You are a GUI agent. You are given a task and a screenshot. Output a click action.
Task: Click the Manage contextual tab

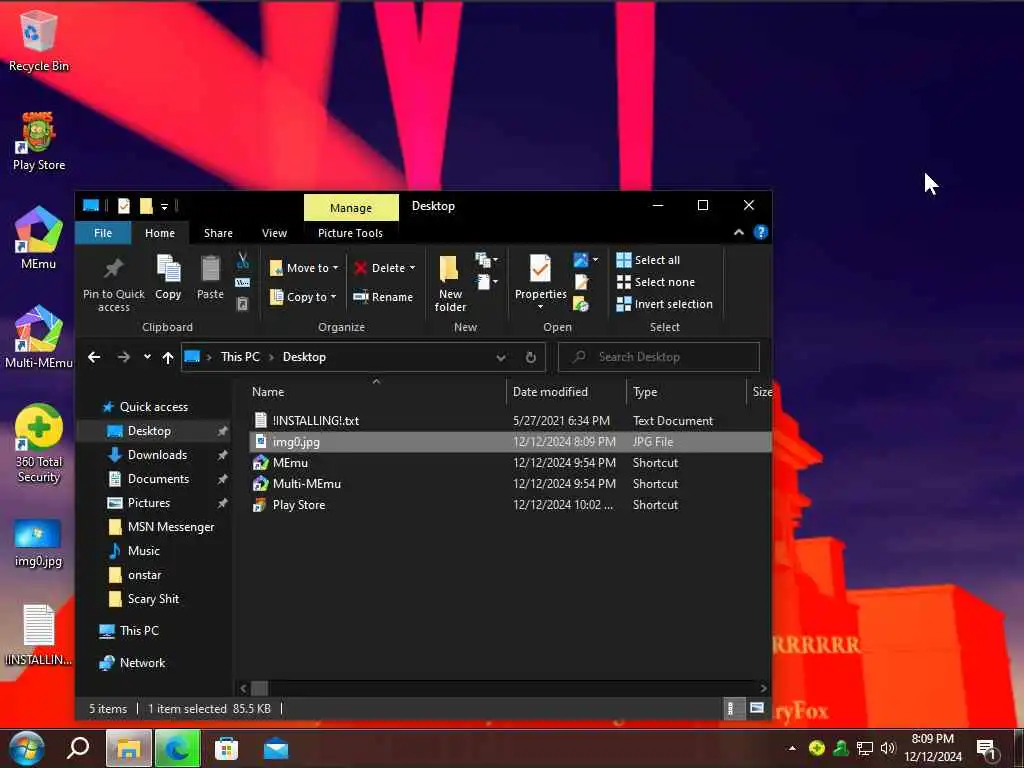351,208
